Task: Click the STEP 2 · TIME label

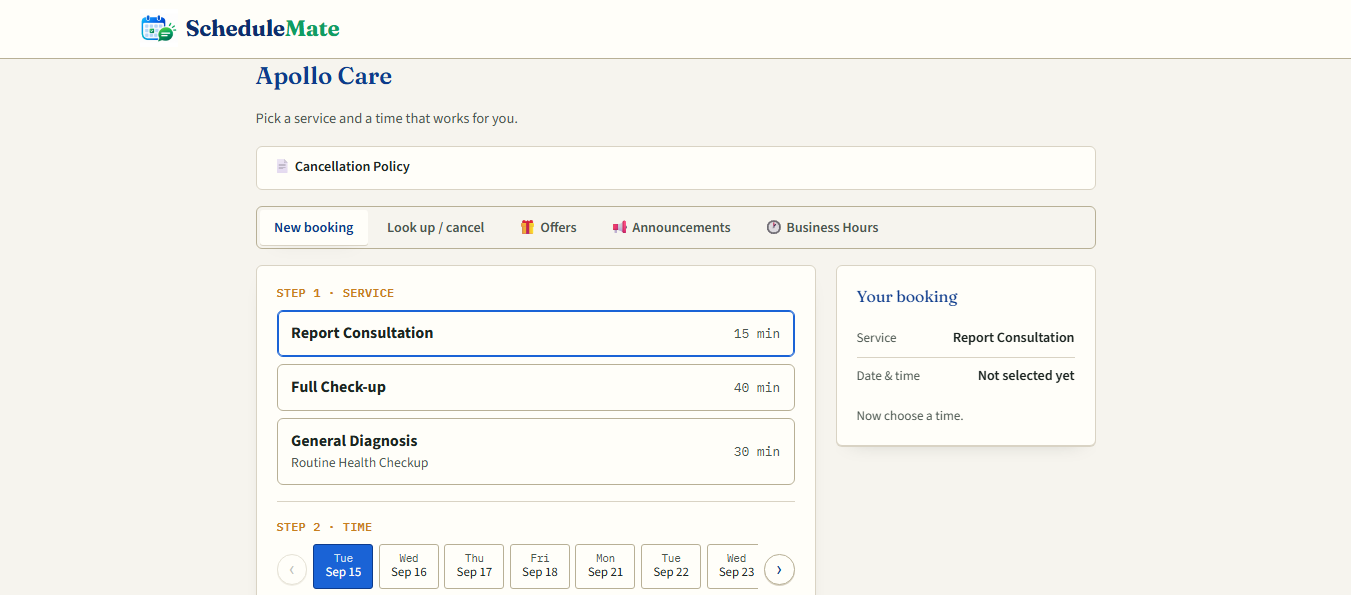Action: coord(324,527)
